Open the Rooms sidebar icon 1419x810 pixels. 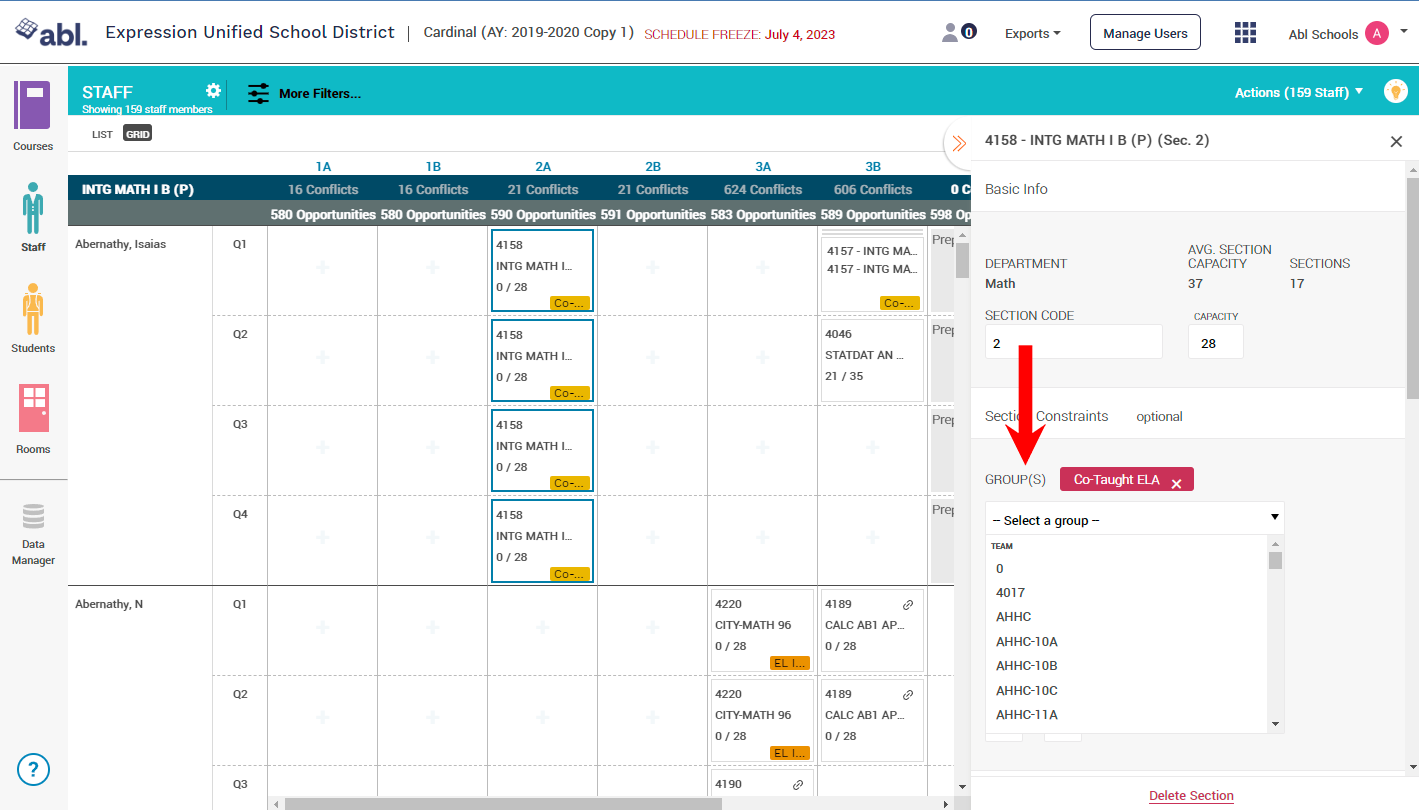33,409
